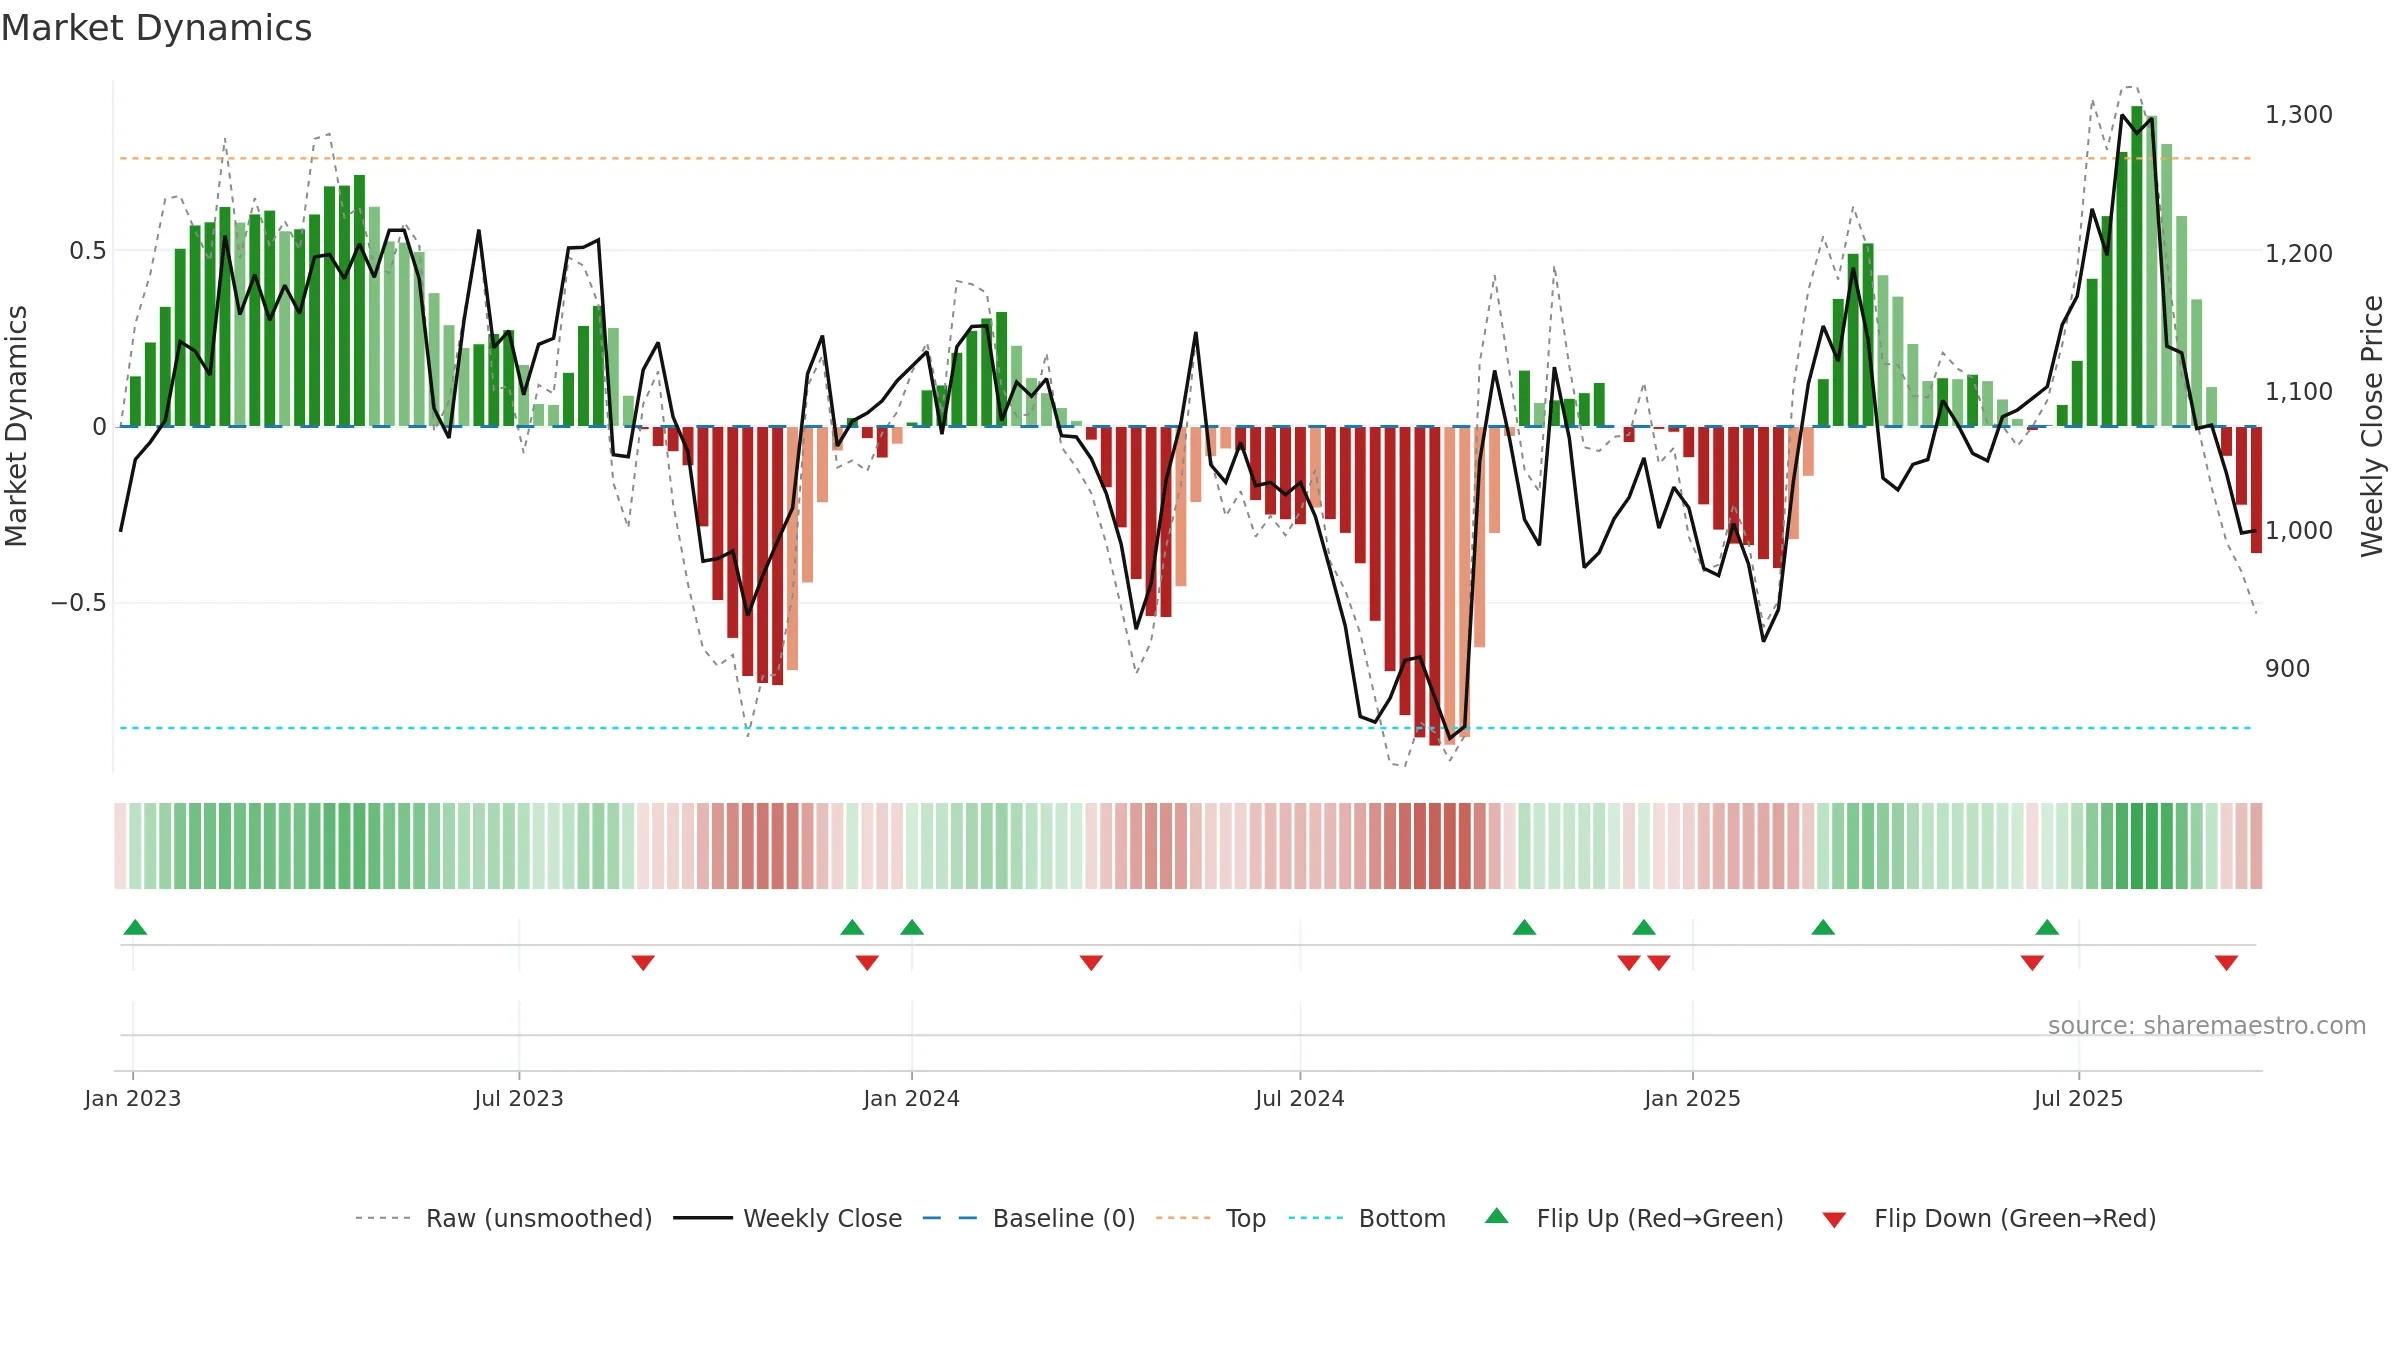The height and width of the screenshot is (1350, 2400).
Task: Click the Jan 2025 x-axis label
Action: point(1693,1098)
